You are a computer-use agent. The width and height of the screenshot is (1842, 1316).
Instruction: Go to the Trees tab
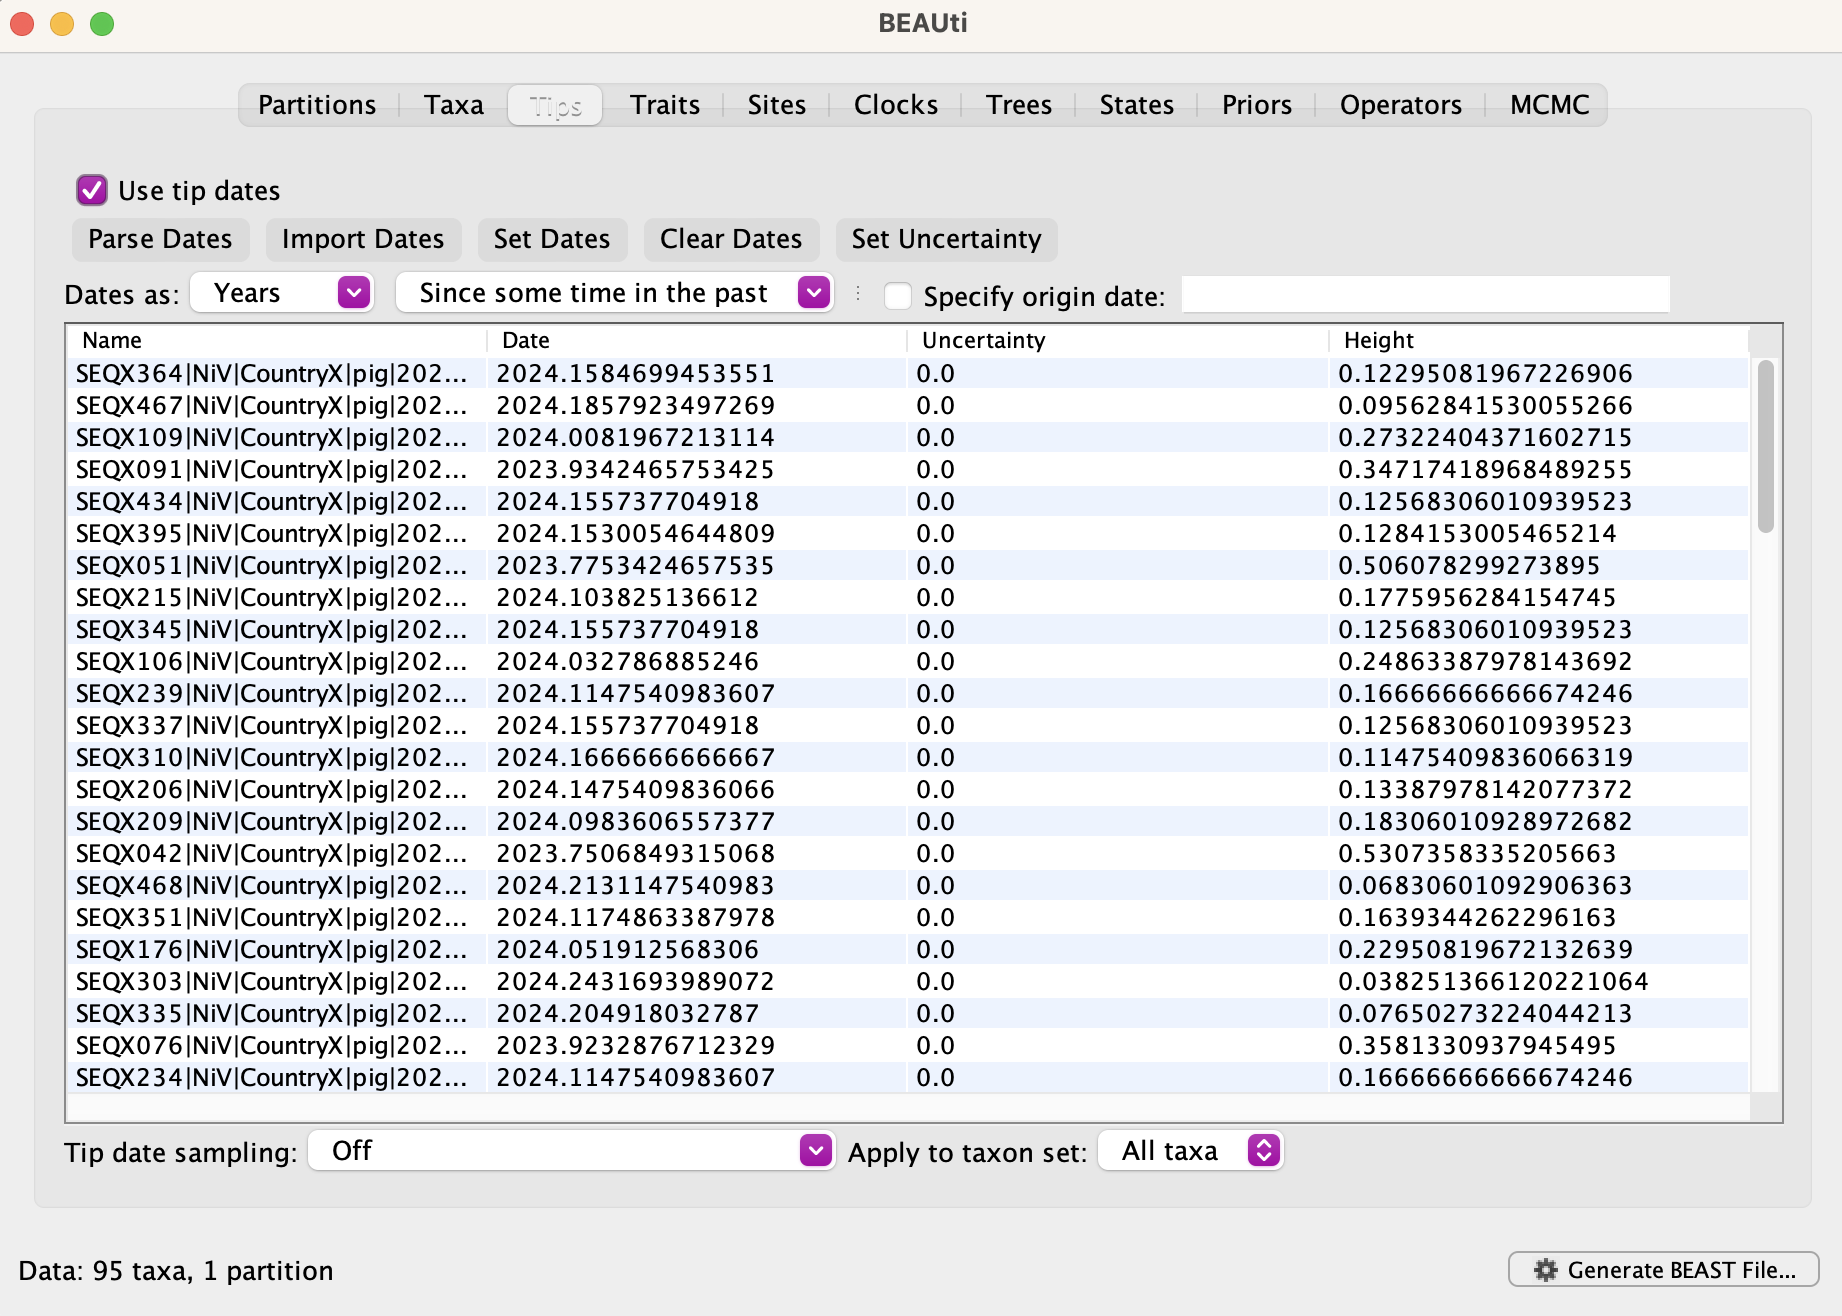(x=1019, y=105)
